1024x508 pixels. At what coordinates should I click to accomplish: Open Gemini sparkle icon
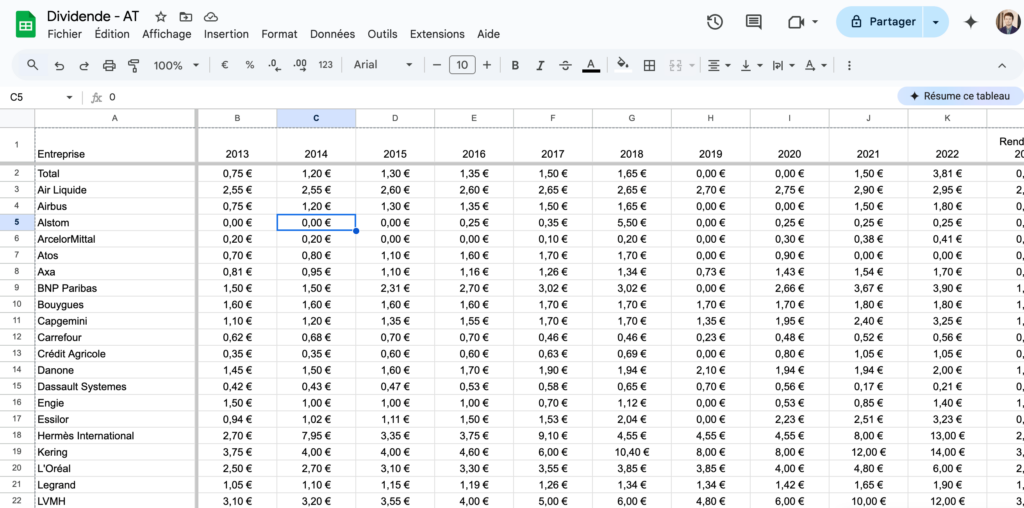[x=970, y=22]
